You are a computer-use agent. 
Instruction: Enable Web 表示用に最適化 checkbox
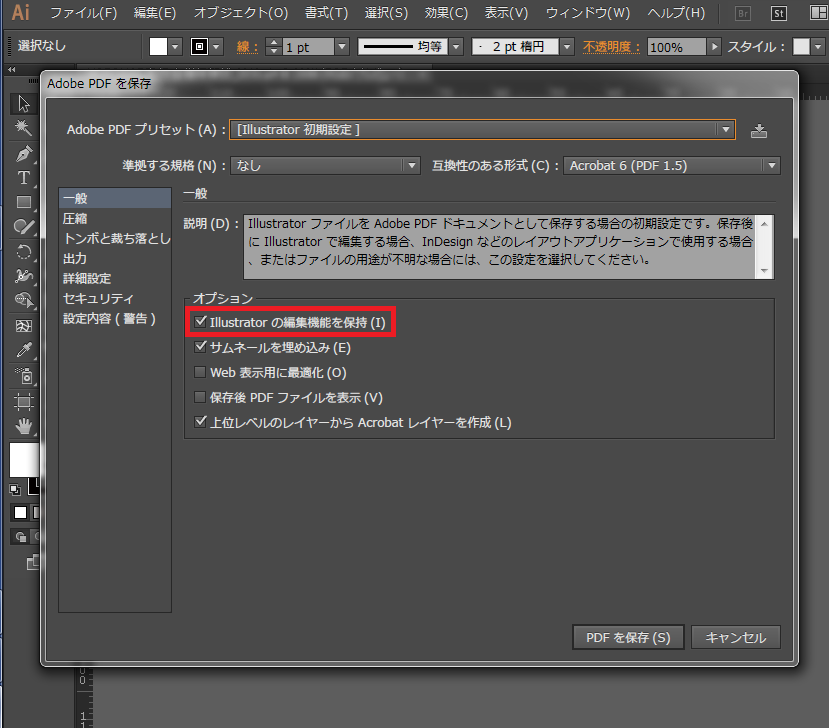pos(200,372)
